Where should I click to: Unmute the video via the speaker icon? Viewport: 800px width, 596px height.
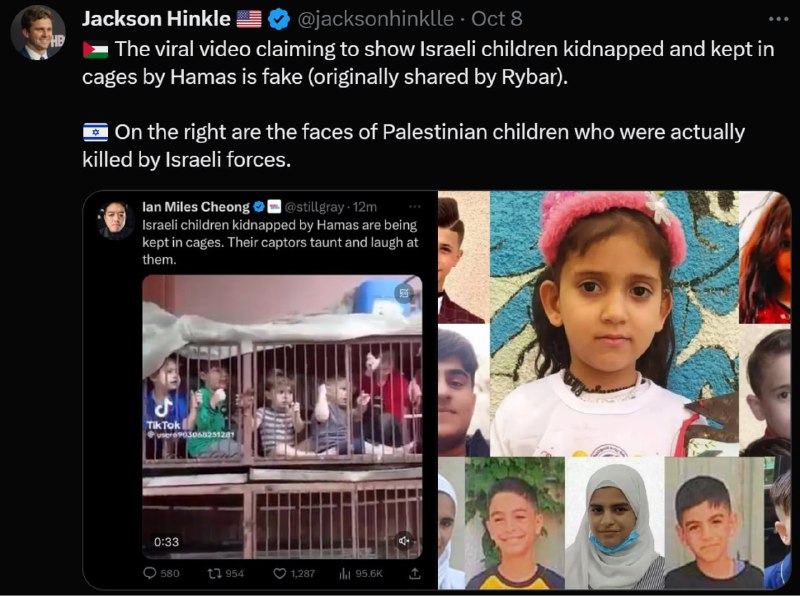click(404, 541)
